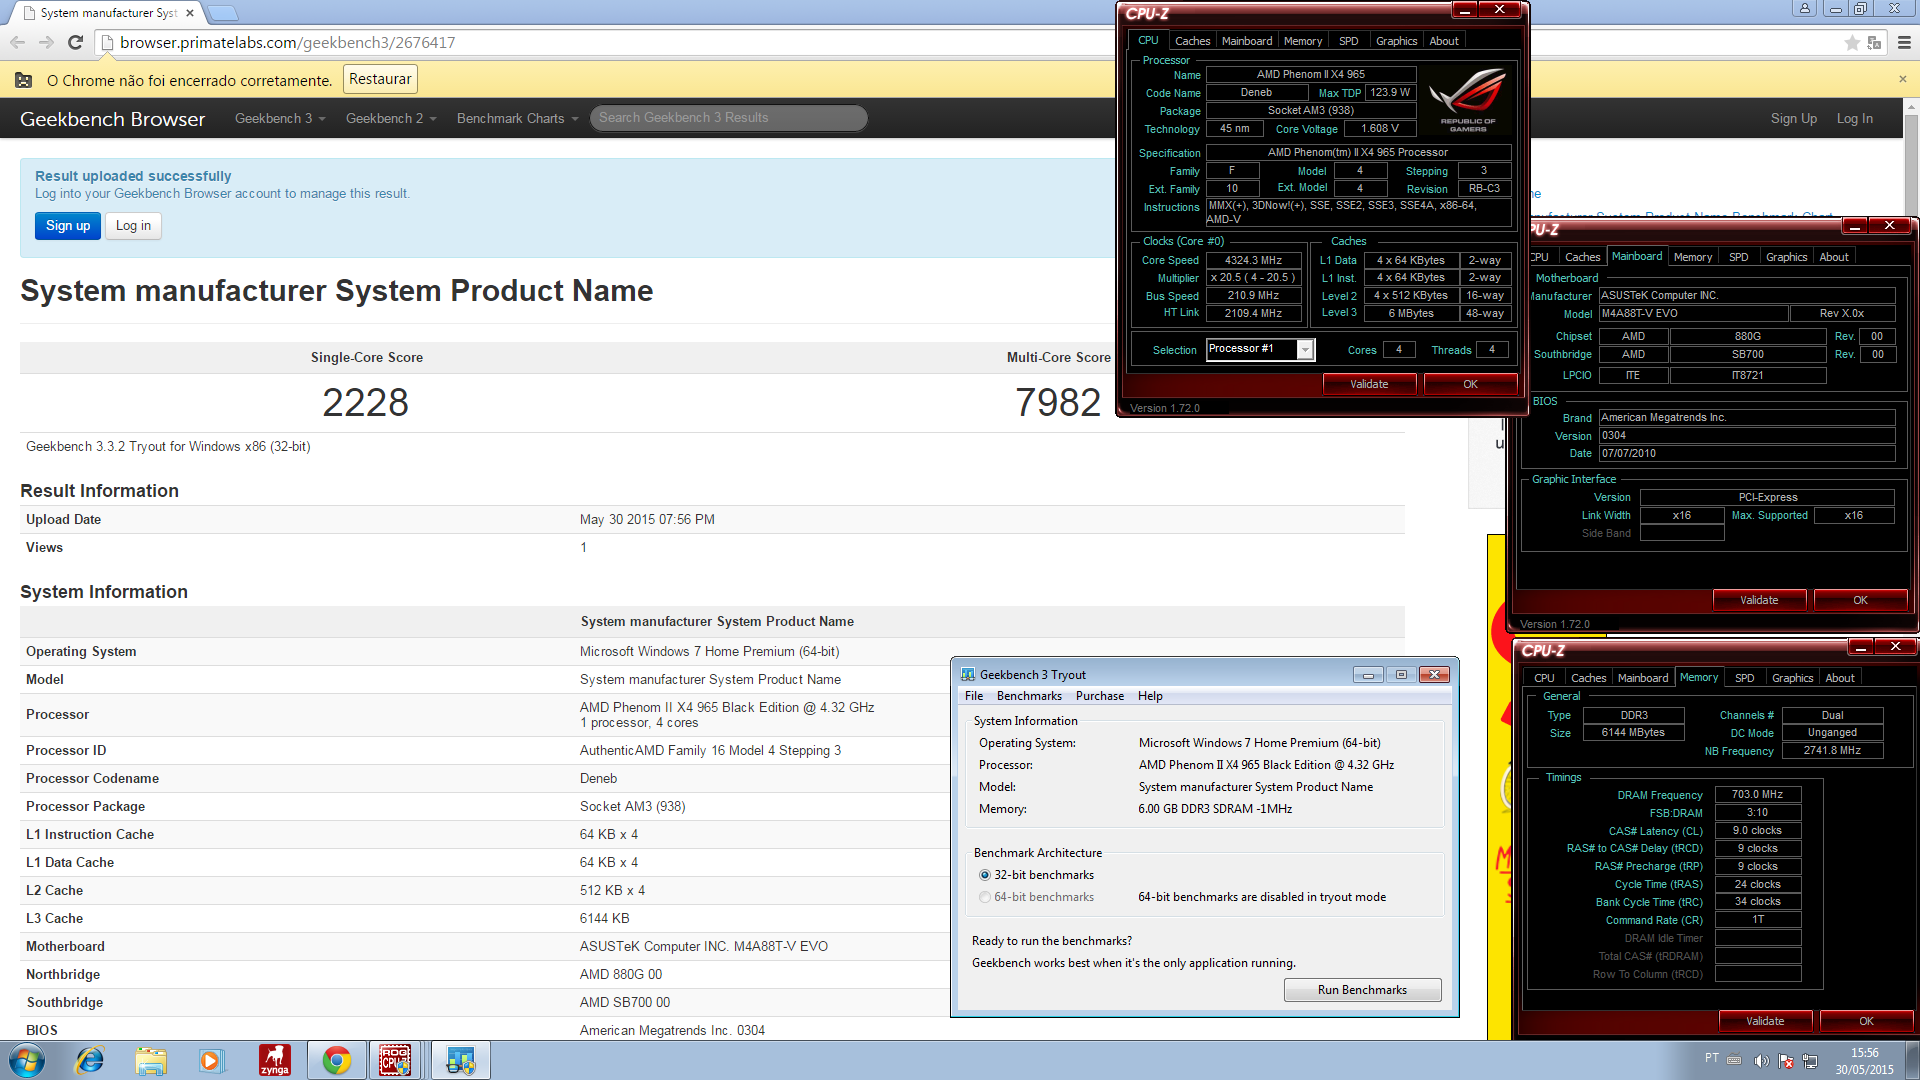The height and width of the screenshot is (1080, 1920).
Task: Click the Geekbench Browser logo link
Action: pyautogui.click(x=112, y=119)
